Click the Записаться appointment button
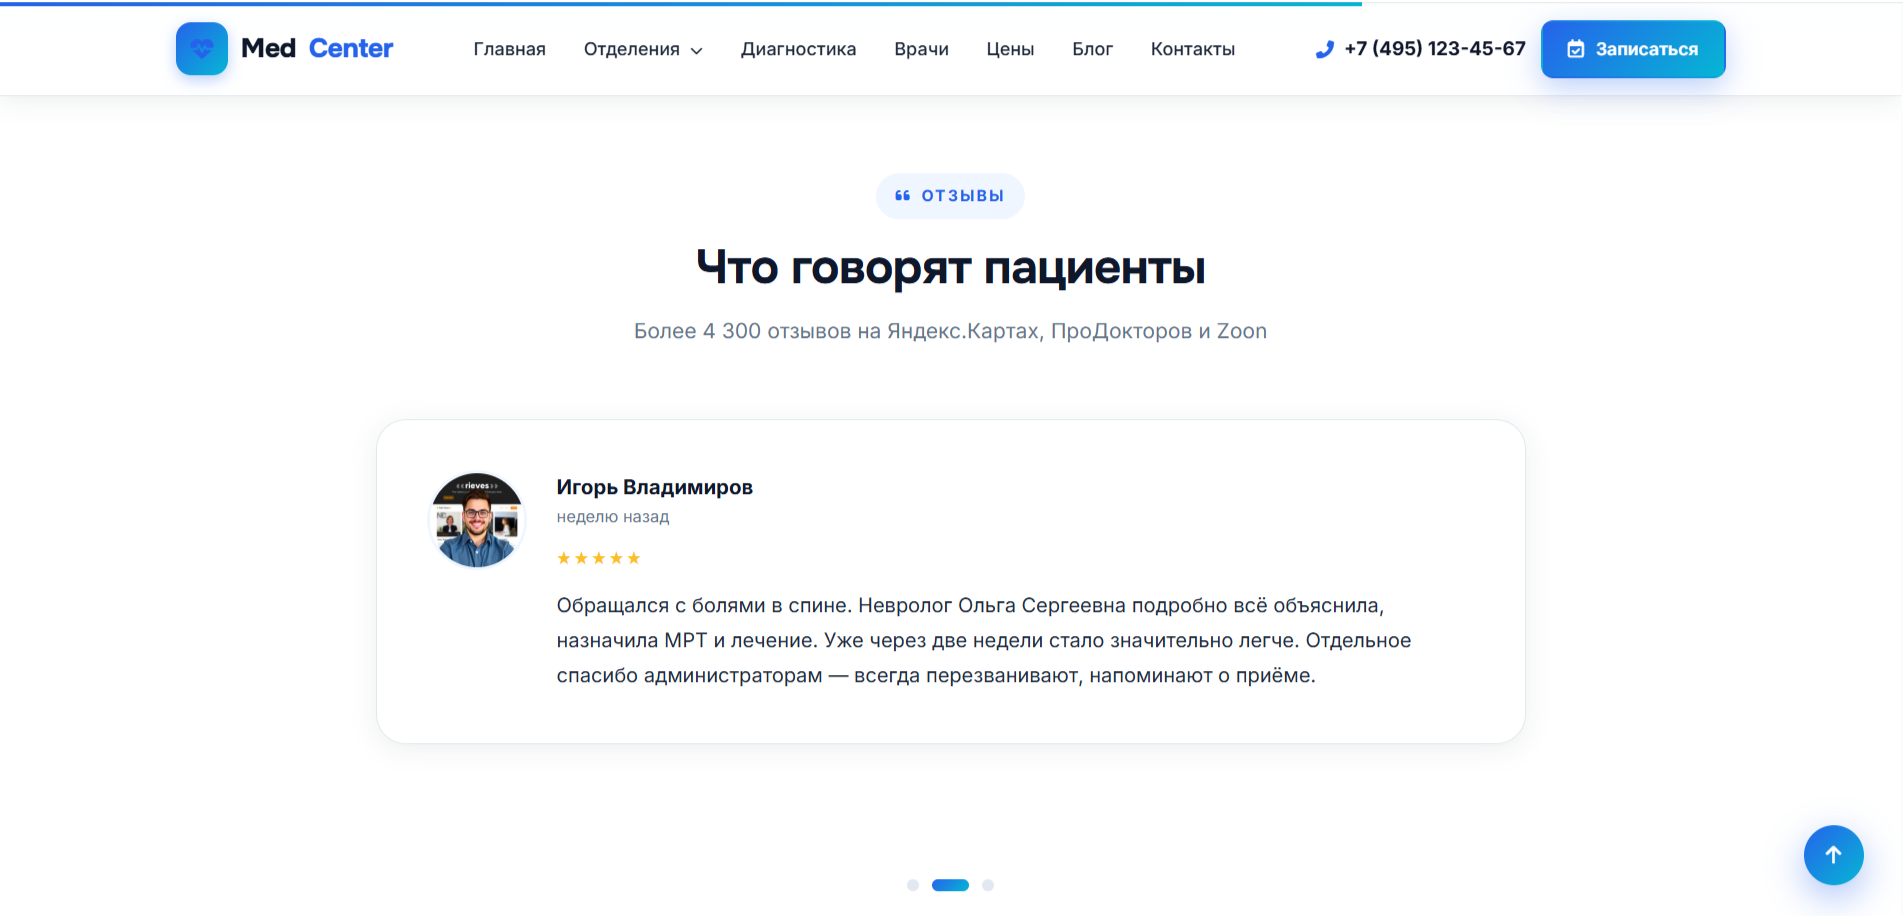This screenshot has height=916, width=1903. [x=1633, y=49]
